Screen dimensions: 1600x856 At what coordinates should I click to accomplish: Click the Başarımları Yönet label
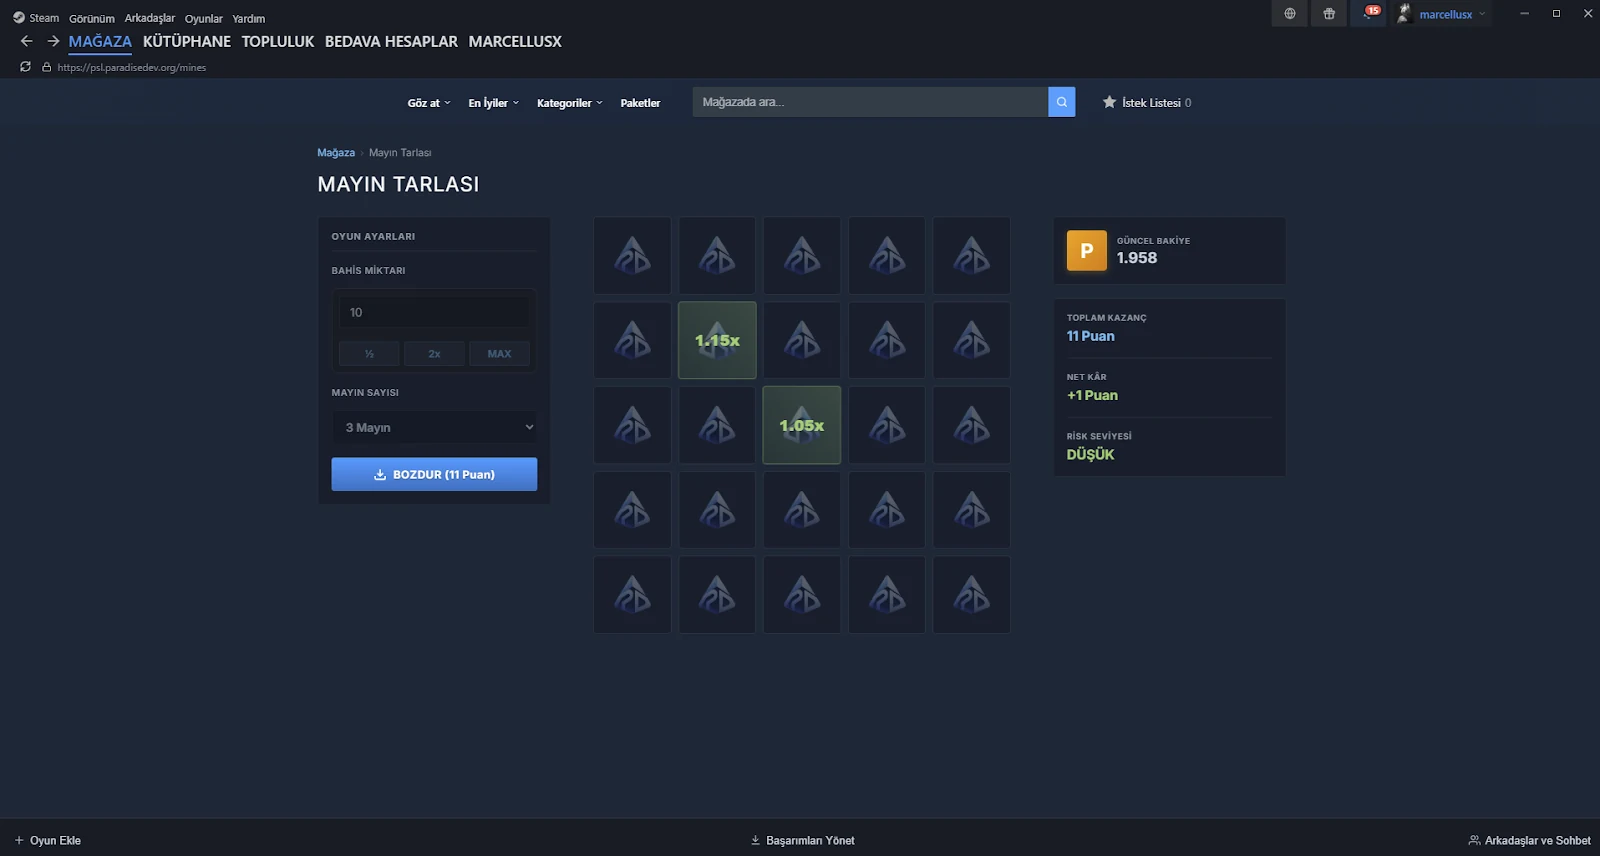coord(810,840)
